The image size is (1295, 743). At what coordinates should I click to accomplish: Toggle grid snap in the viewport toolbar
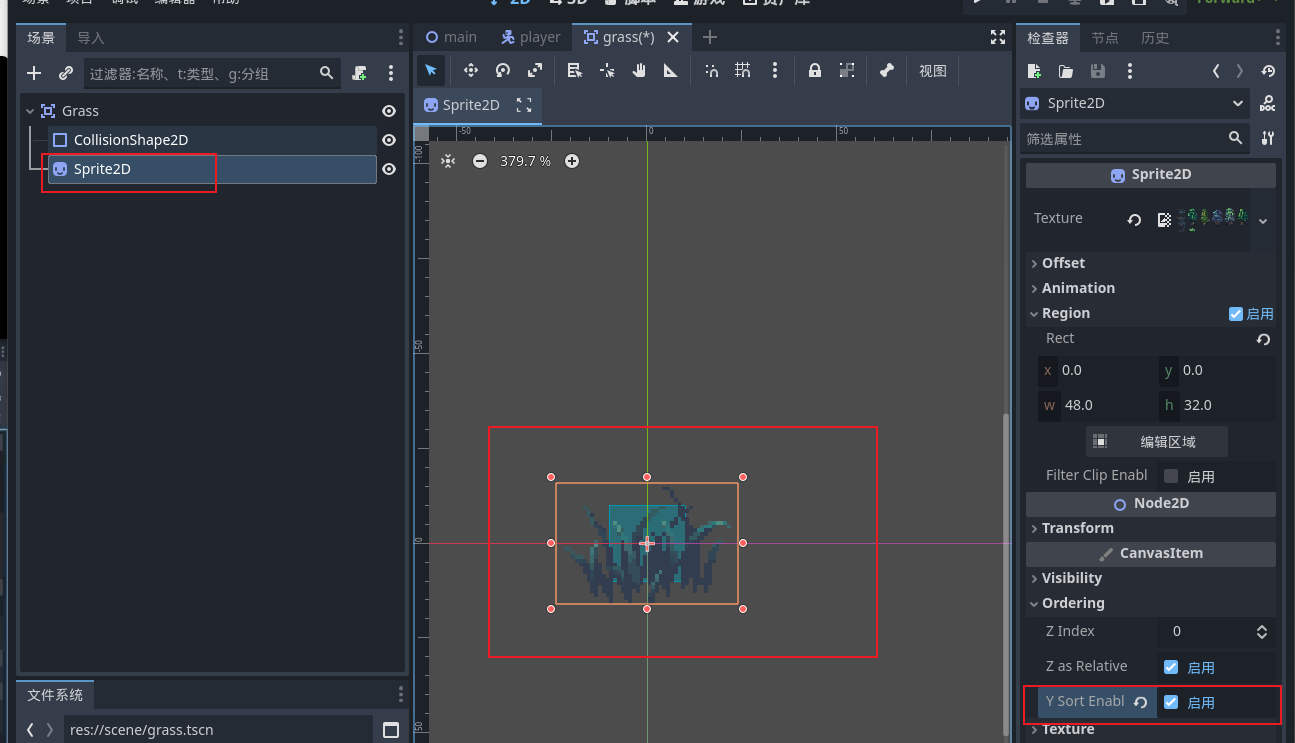[743, 70]
